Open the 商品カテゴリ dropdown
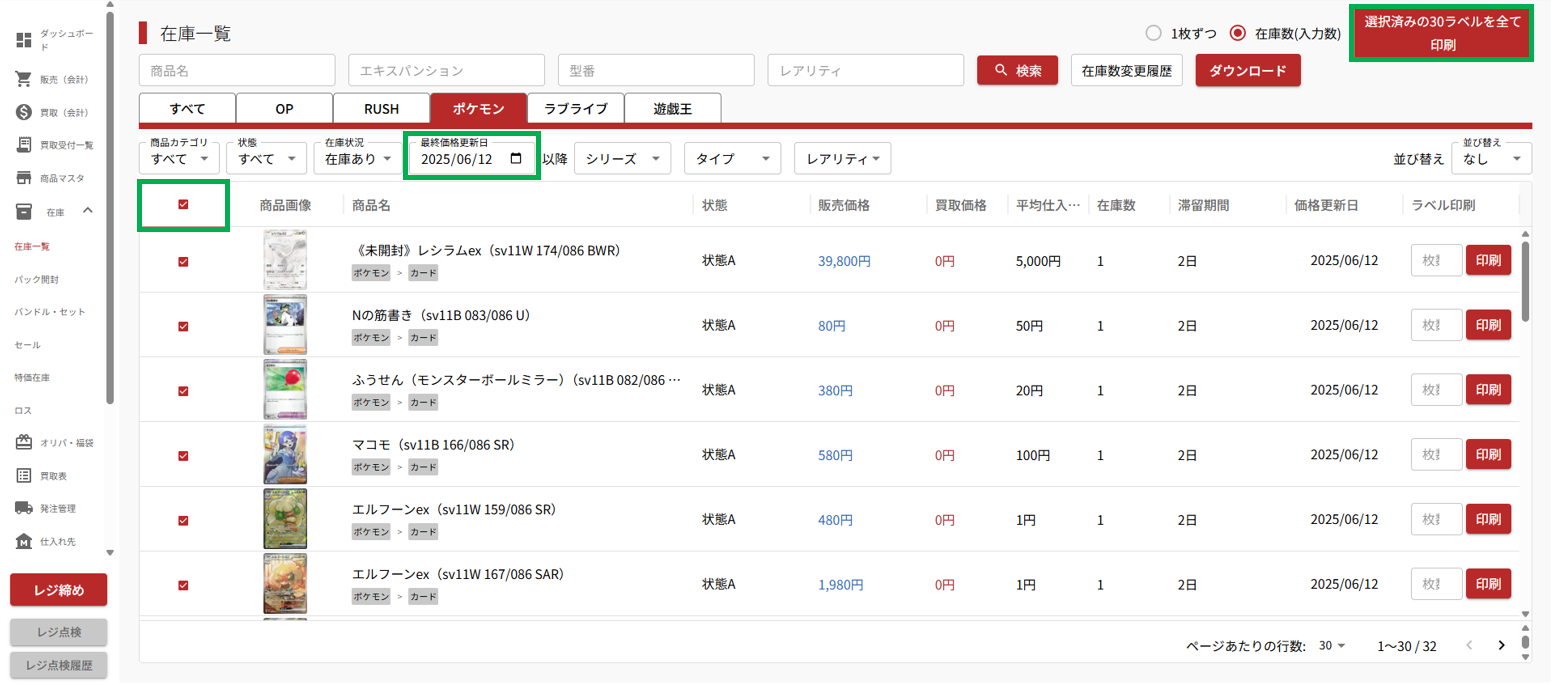The image size is (1555, 685). 179,159
